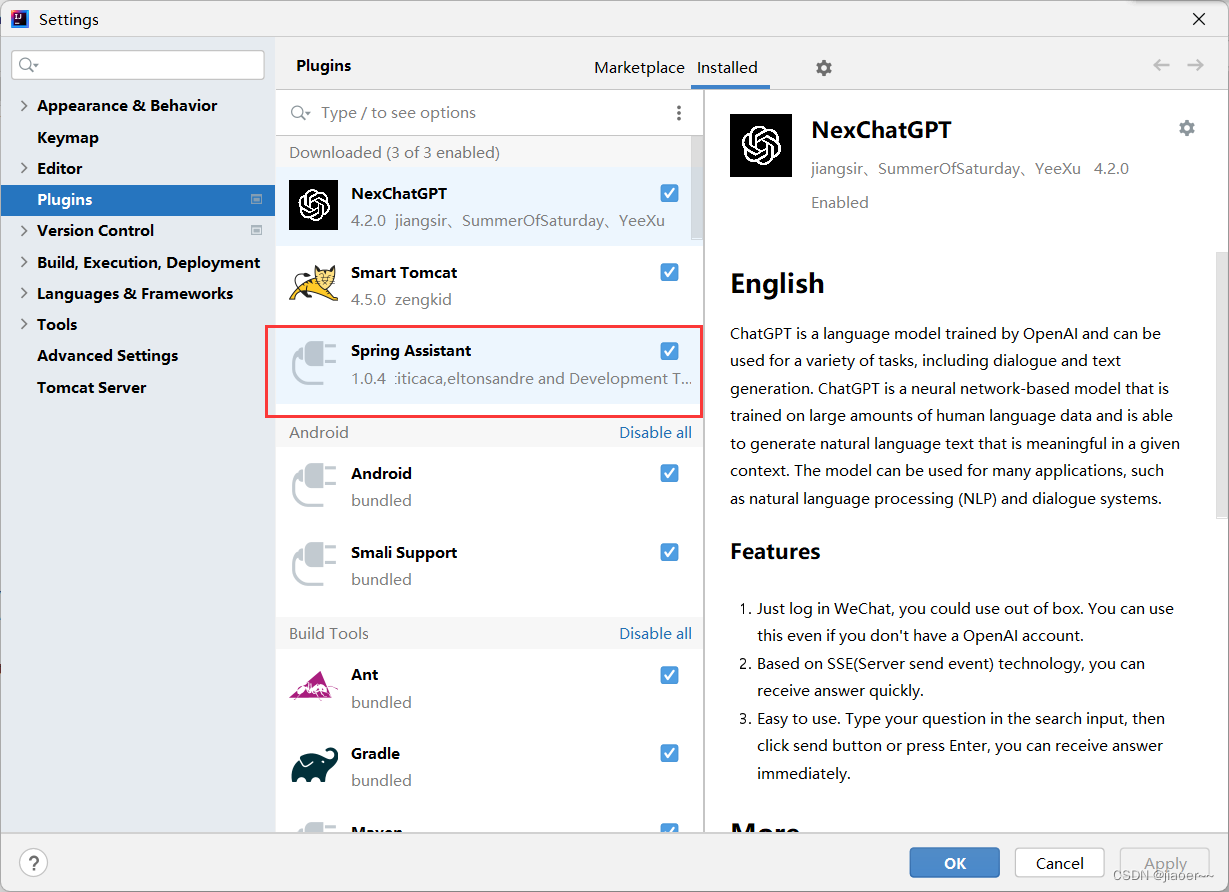Click the help question mark button
Viewport: 1229px width, 892px height.
click(x=34, y=863)
